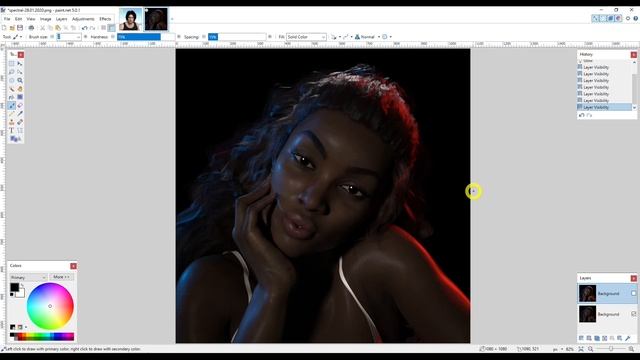Click Undo button in History panel footer
This screenshot has width=640, height=360.
[582, 116]
